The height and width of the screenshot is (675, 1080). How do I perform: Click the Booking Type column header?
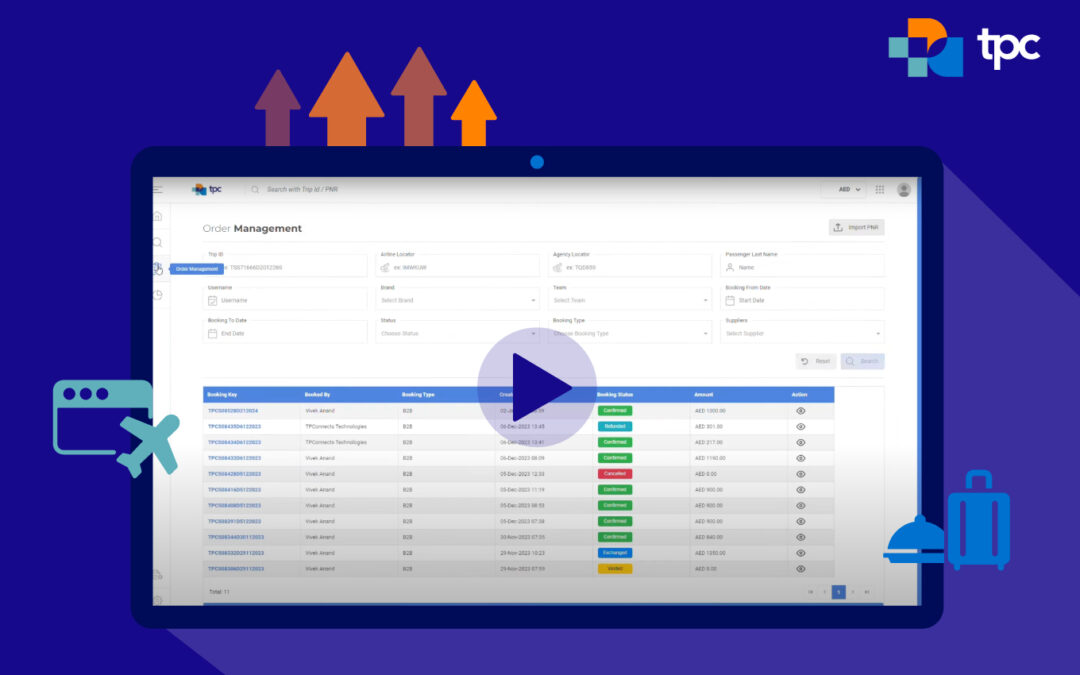point(418,395)
